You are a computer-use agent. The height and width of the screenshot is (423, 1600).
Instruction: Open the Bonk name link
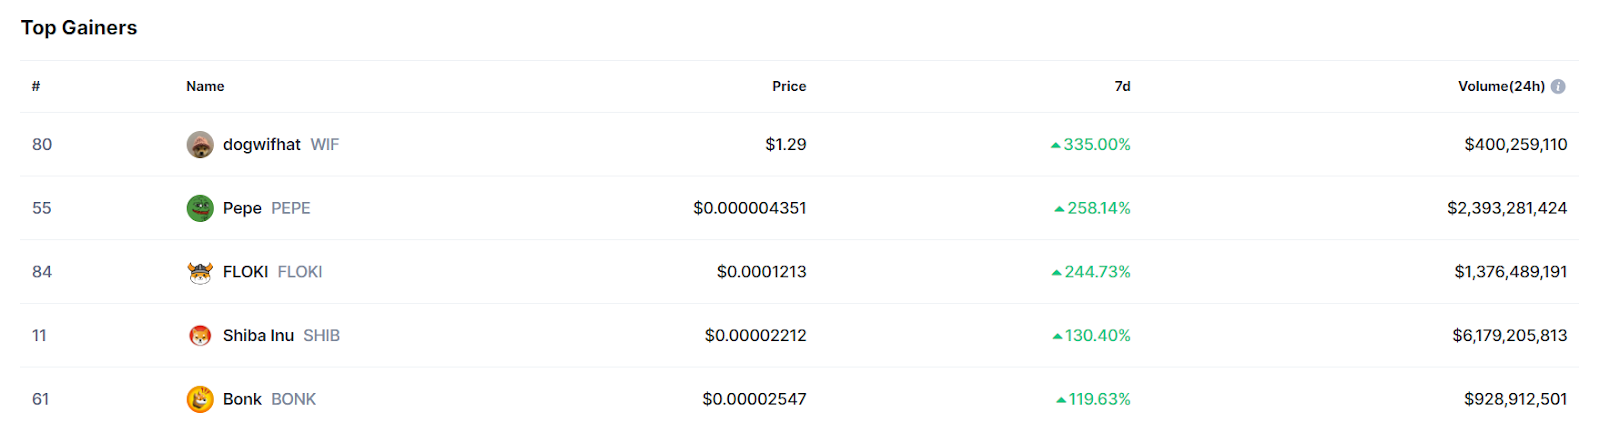tap(242, 399)
